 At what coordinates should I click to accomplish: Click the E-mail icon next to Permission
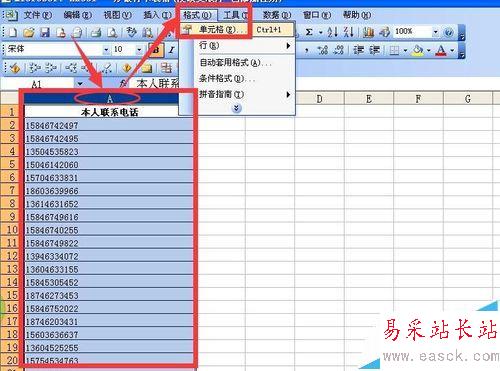pyautogui.click(x=77, y=32)
